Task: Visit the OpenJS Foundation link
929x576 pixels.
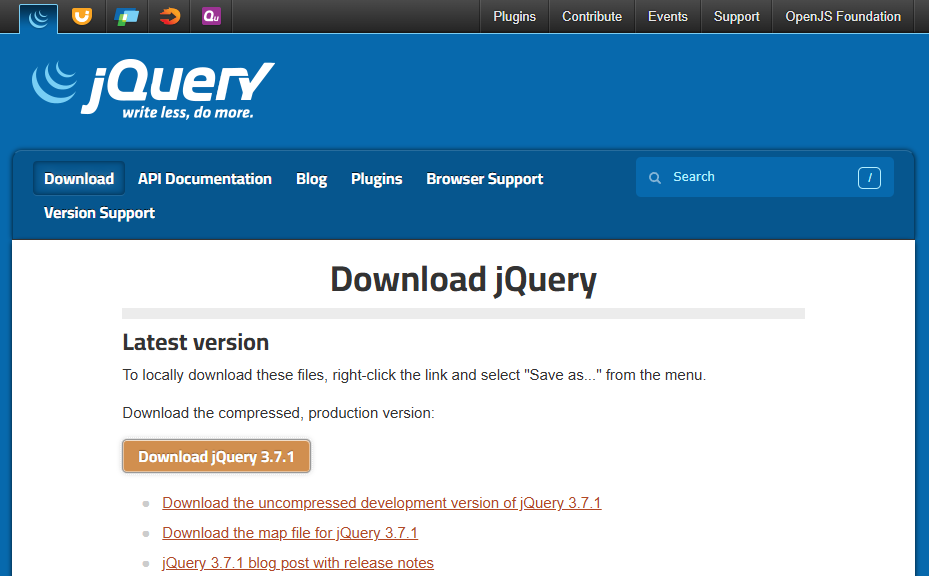Action: [x=842, y=17]
